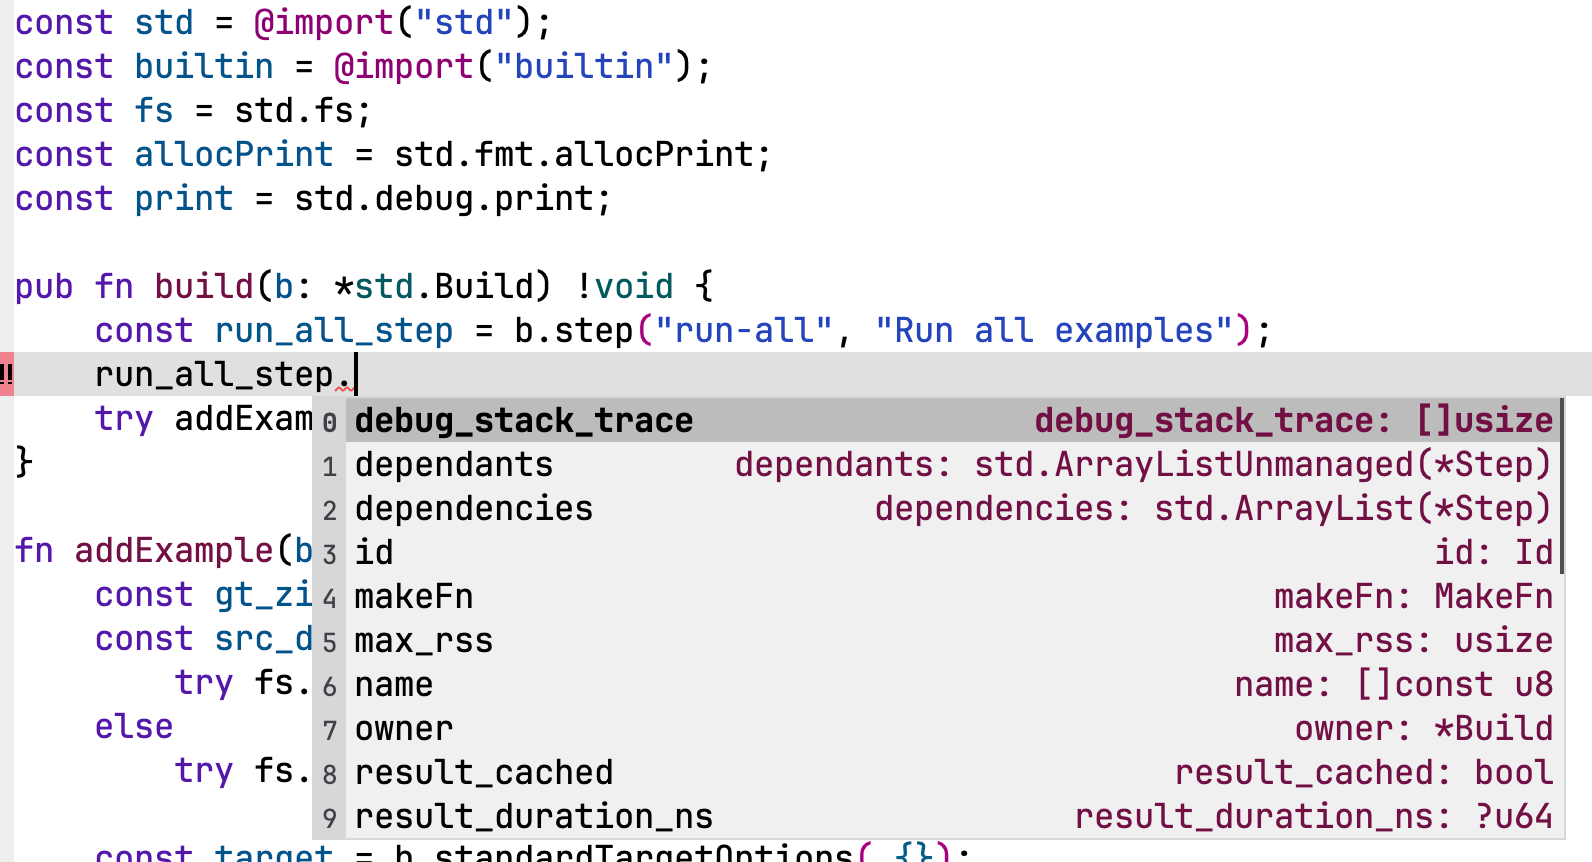Place cursor on 'const std' import line
Image resolution: width=1592 pixels, height=862 pixels.
coord(283,22)
